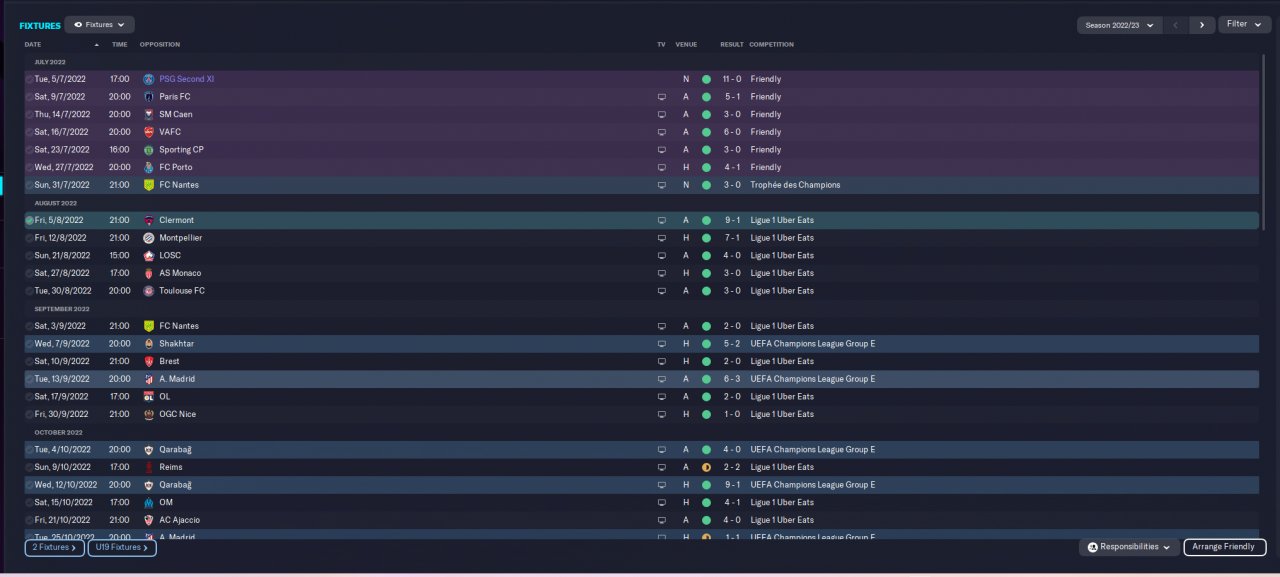Image resolution: width=1280 pixels, height=577 pixels.
Task: Click the green result dot for Clermont match
Action: coord(706,220)
